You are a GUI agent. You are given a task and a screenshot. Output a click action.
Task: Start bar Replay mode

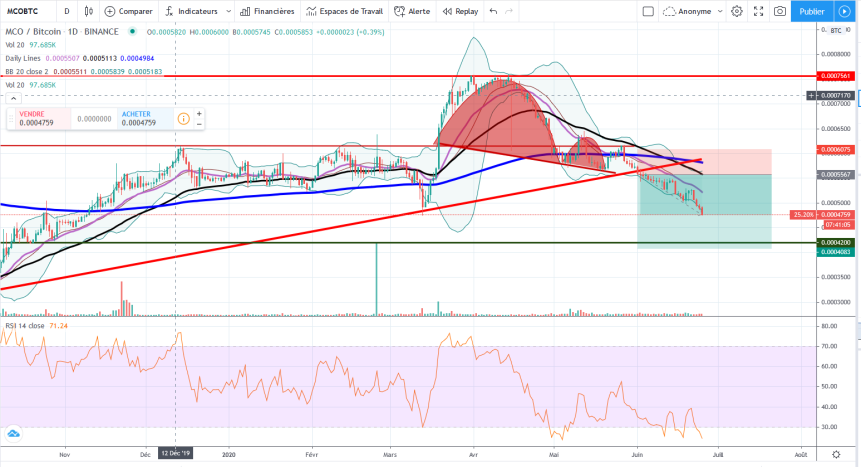(460, 11)
